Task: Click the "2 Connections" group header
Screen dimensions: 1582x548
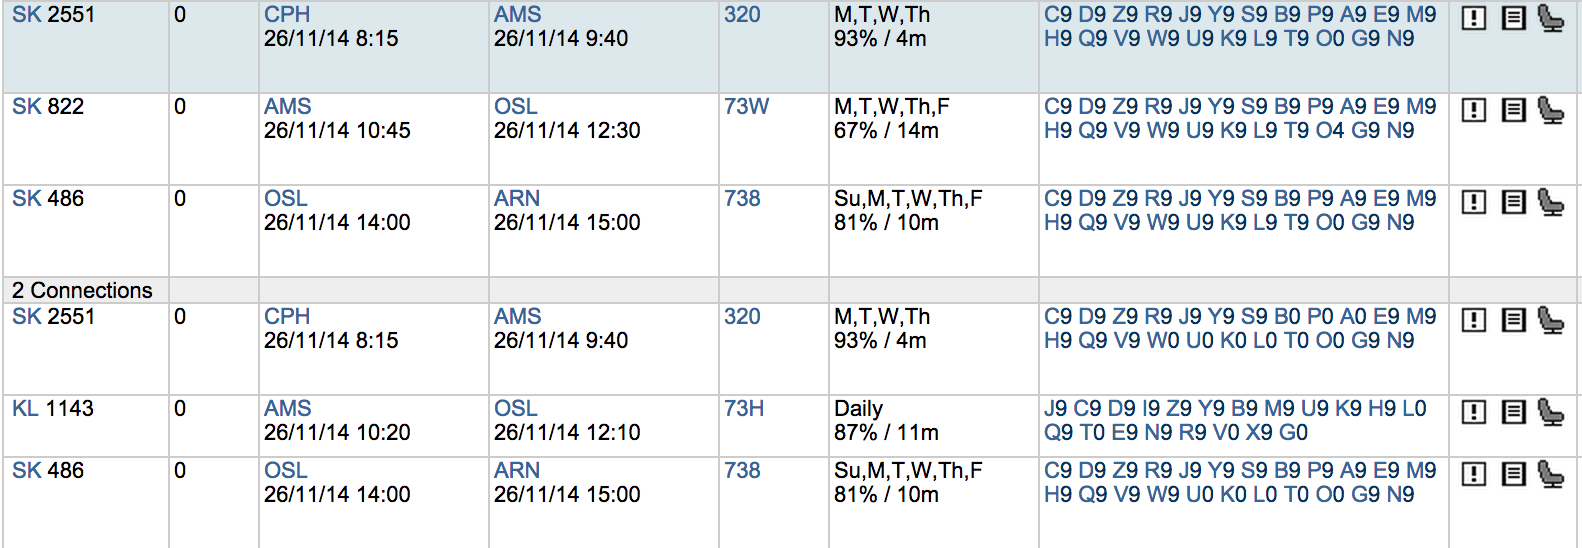Action: pyautogui.click(x=82, y=291)
